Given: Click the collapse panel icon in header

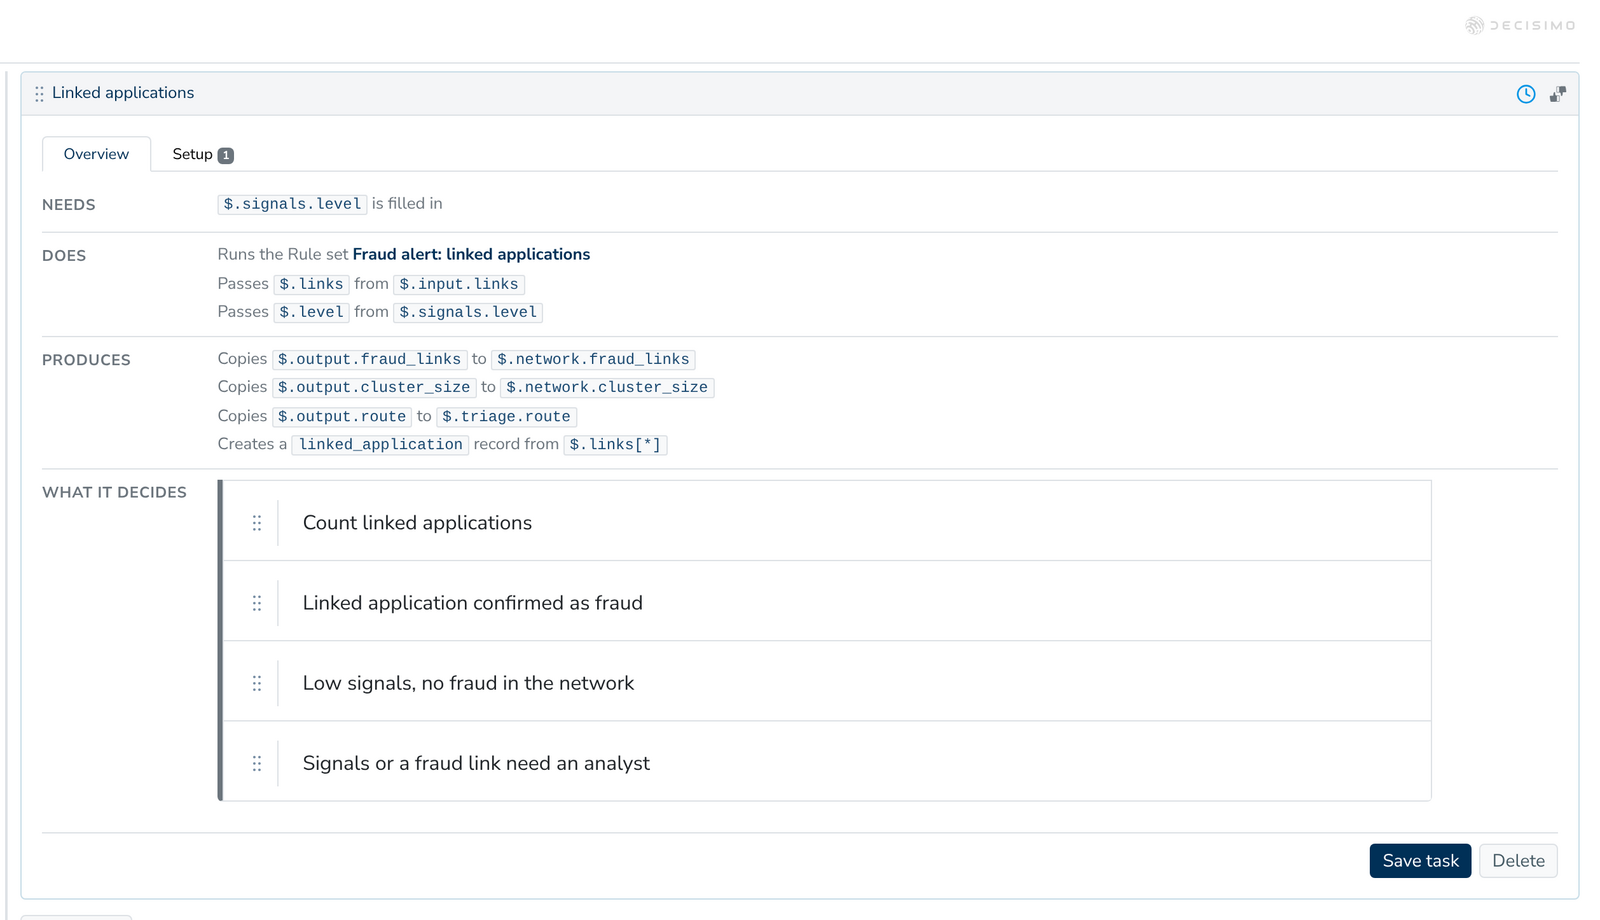Looking at the screenshot, I should [1558, 94].
